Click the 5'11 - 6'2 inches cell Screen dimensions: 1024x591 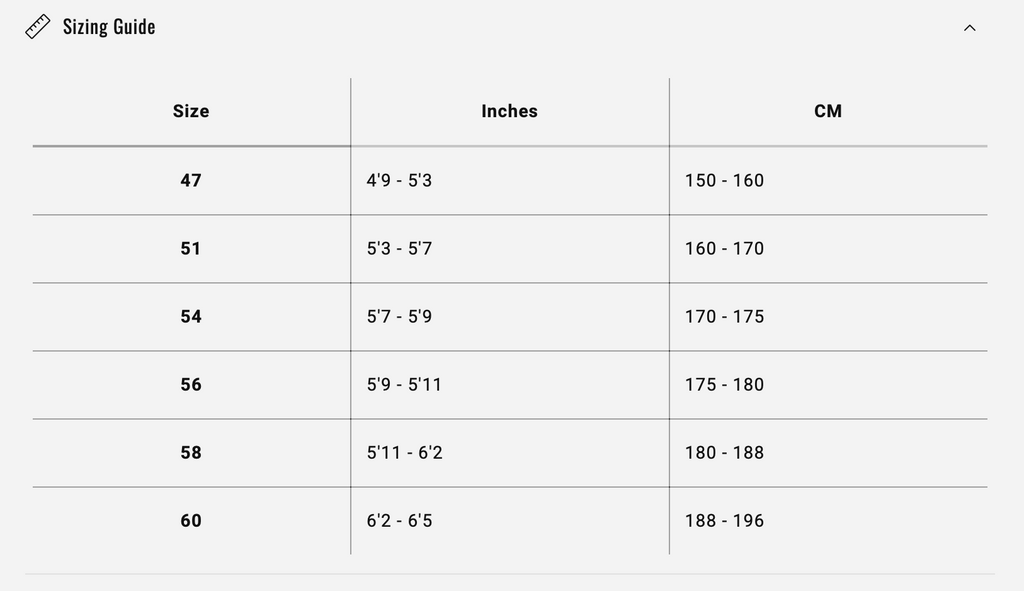pos(404,453)
